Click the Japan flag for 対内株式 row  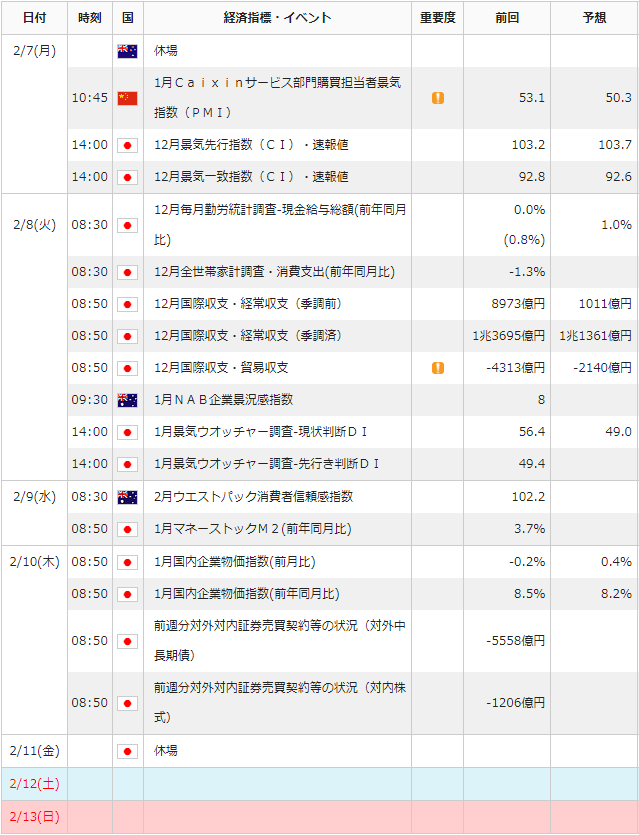(x=127, y=703)
